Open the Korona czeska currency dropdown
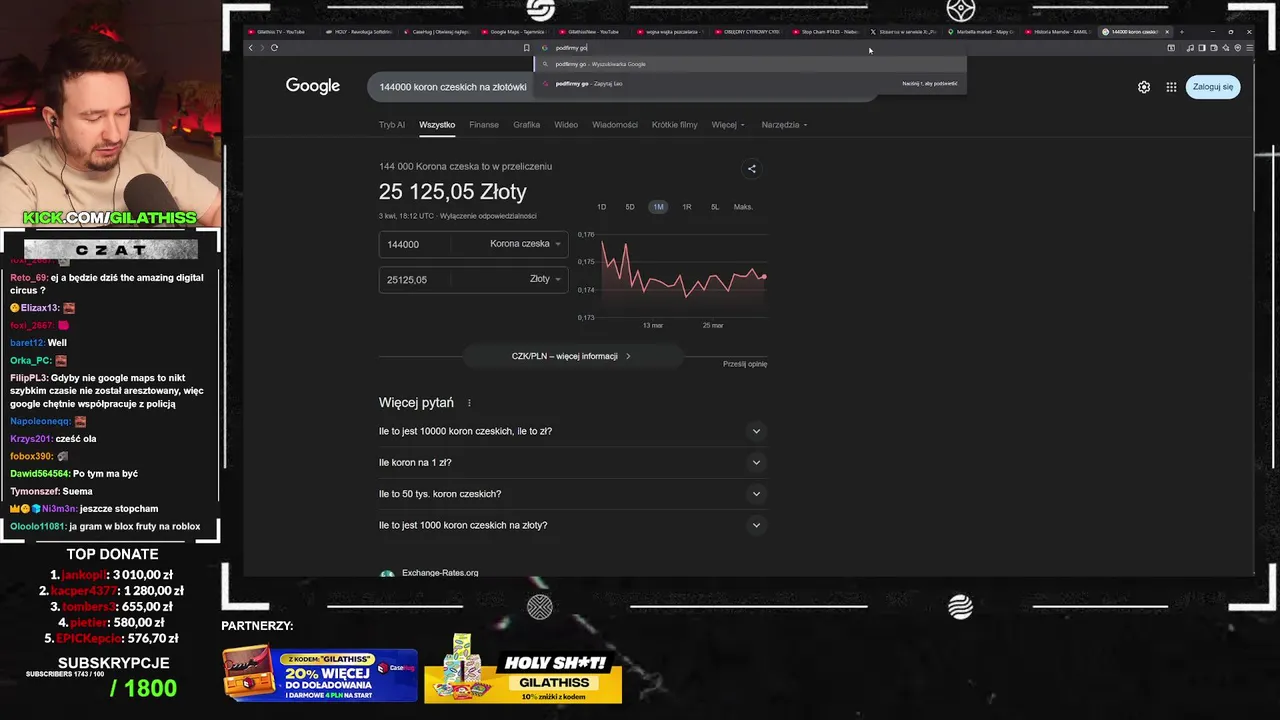Screen dimensions: 1280x720 pyautogui.click(x=524, y=244)
